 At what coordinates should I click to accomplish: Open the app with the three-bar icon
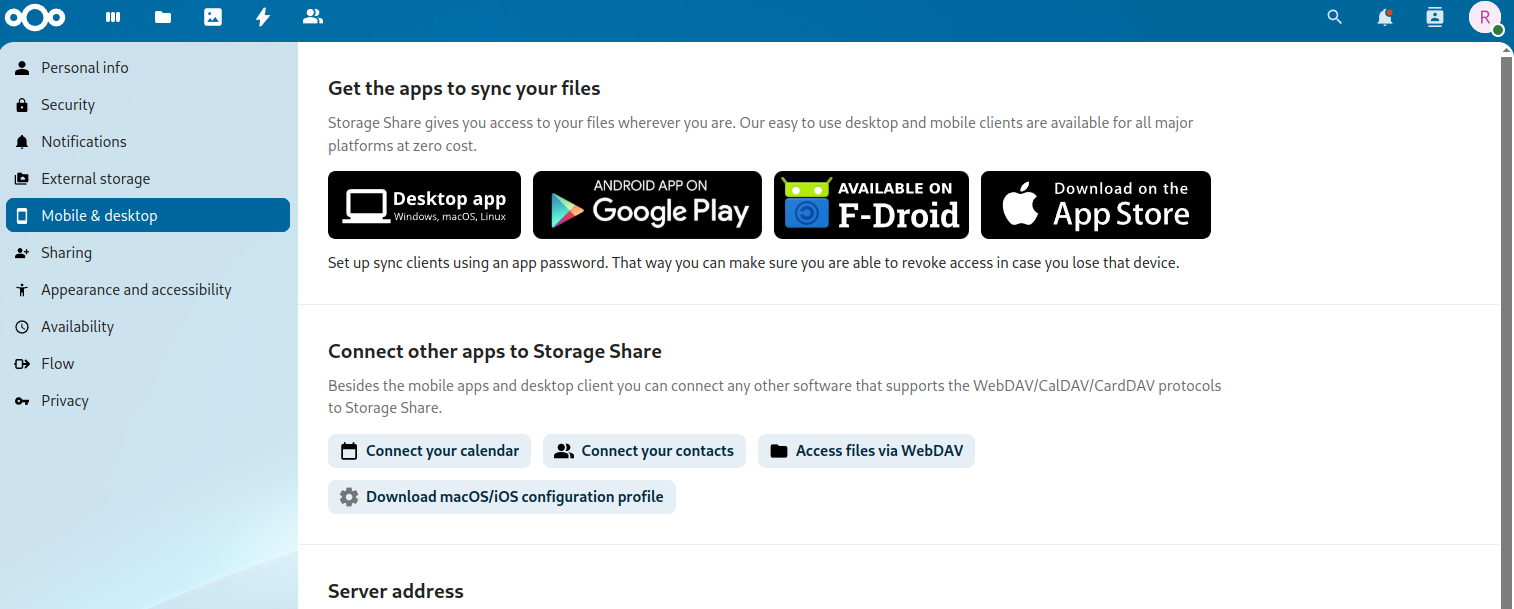113,17
